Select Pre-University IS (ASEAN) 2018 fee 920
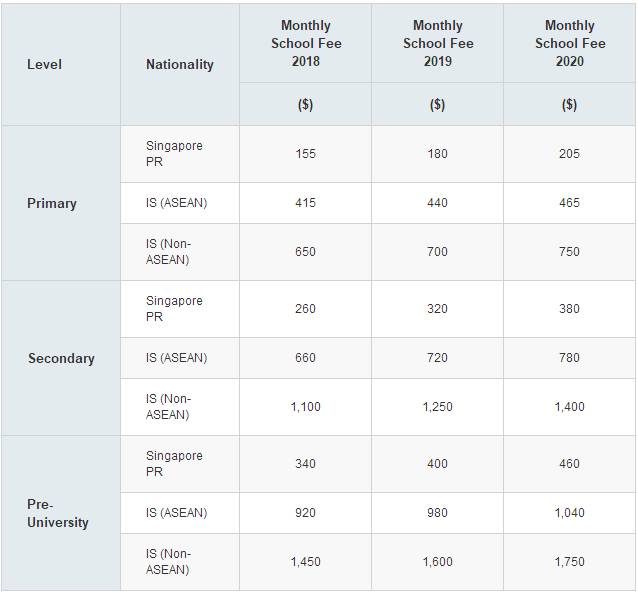Viewport: 638px width, 594px height. pyautogui.click(x=305, y=513)
